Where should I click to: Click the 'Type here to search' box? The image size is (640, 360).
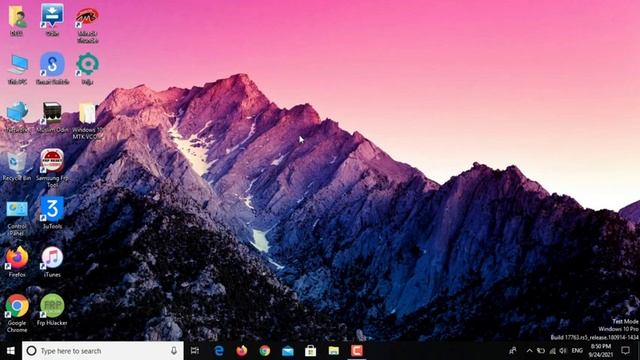click(x=102, y=351)
